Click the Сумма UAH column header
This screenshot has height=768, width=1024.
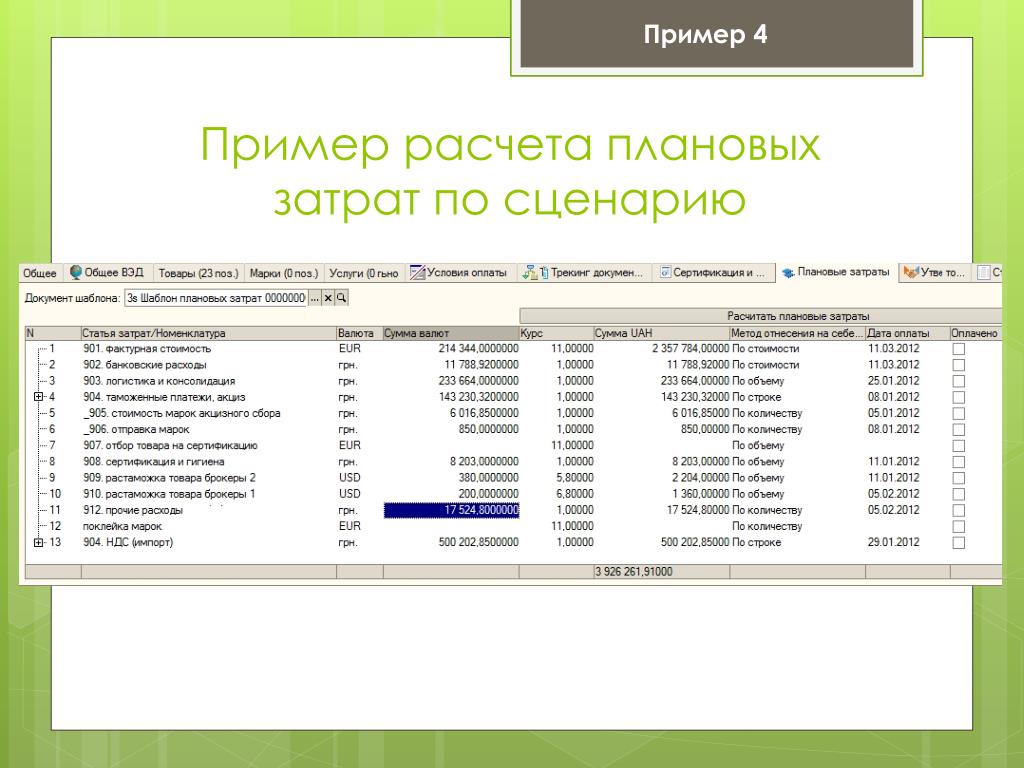[x=662, y=333]
